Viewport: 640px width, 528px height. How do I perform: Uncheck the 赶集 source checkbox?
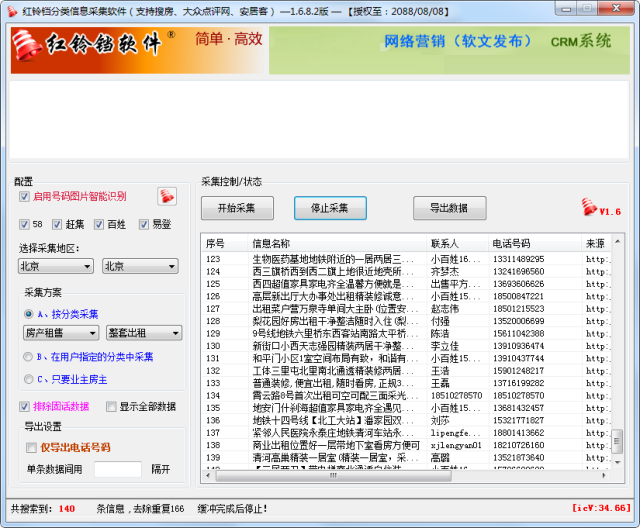point(57,224)
